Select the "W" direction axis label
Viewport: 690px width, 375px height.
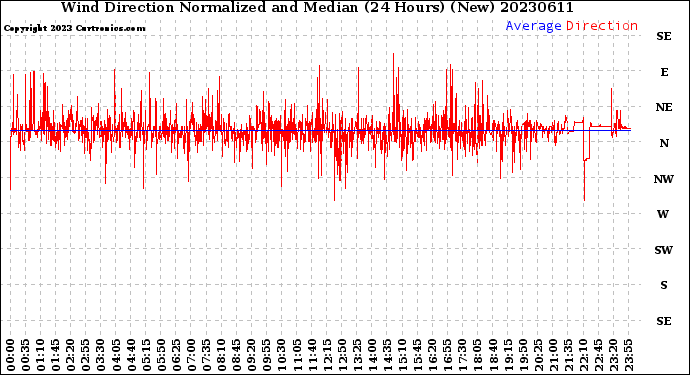(x=663, y=214)
